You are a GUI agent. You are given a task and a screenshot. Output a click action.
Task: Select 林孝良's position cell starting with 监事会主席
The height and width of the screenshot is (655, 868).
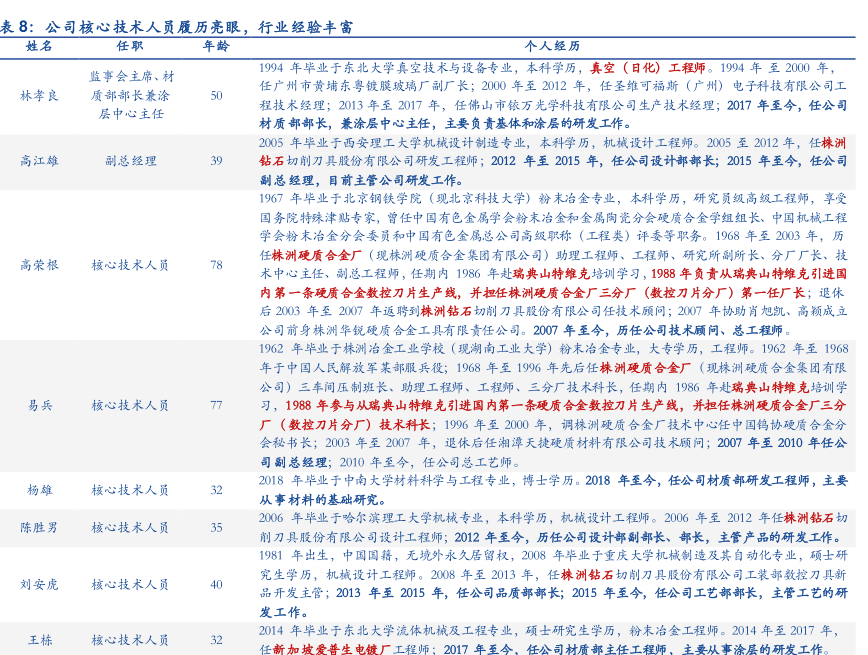pos(130,95)
